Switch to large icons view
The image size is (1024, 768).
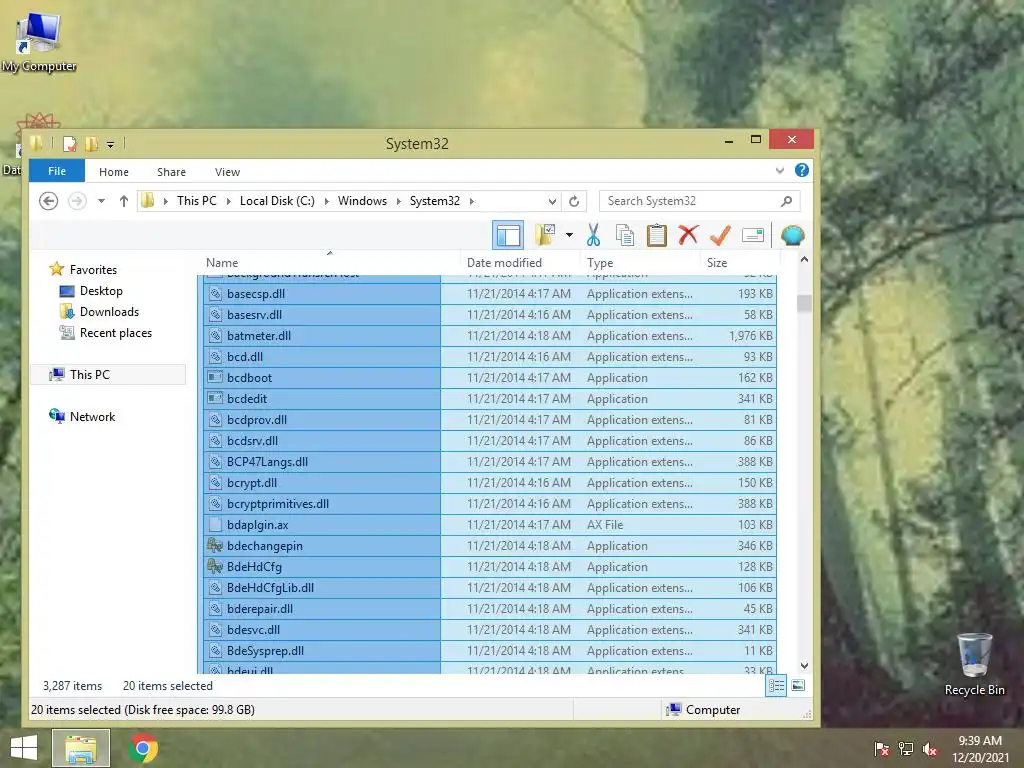(x=798, y=686)
